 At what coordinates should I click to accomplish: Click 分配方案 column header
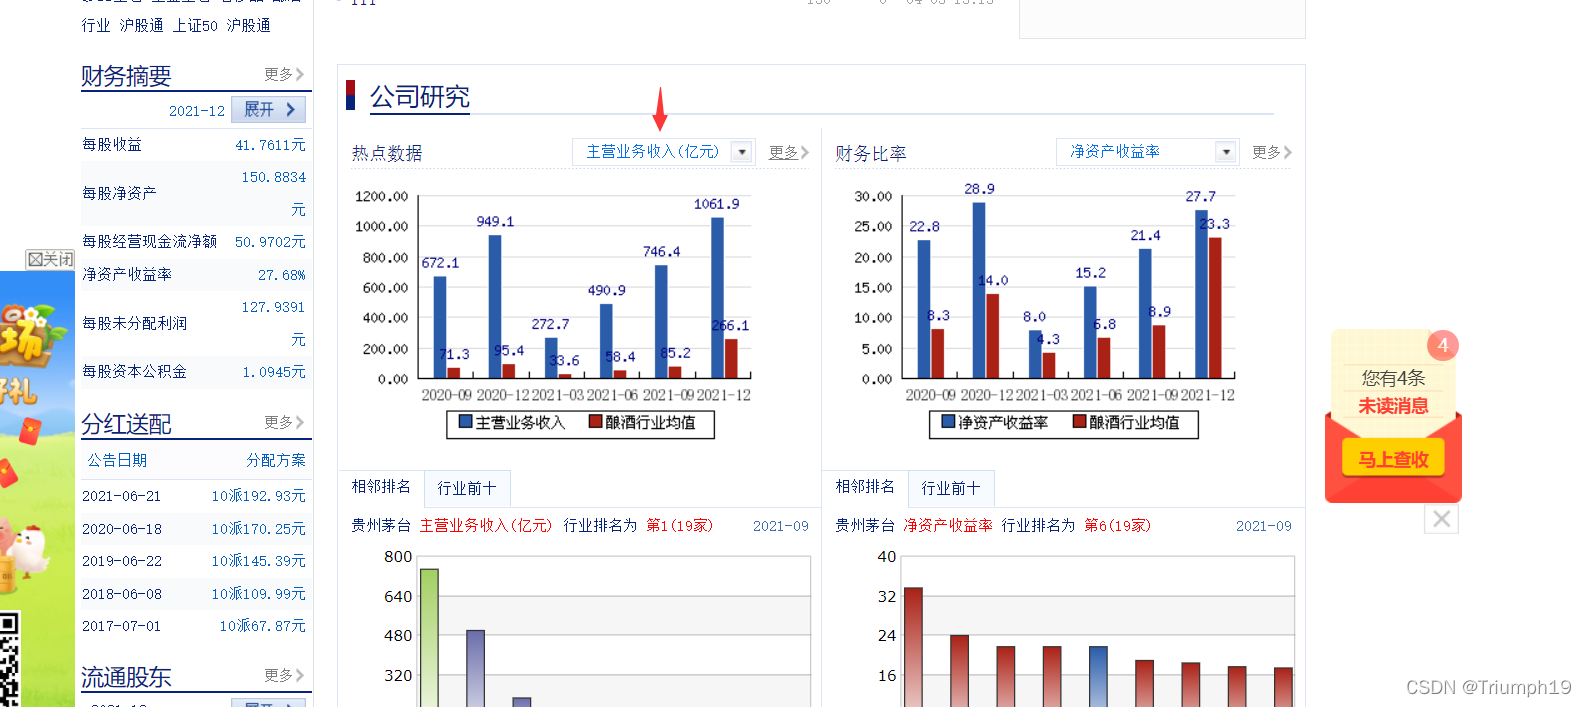tap(276, 460)
